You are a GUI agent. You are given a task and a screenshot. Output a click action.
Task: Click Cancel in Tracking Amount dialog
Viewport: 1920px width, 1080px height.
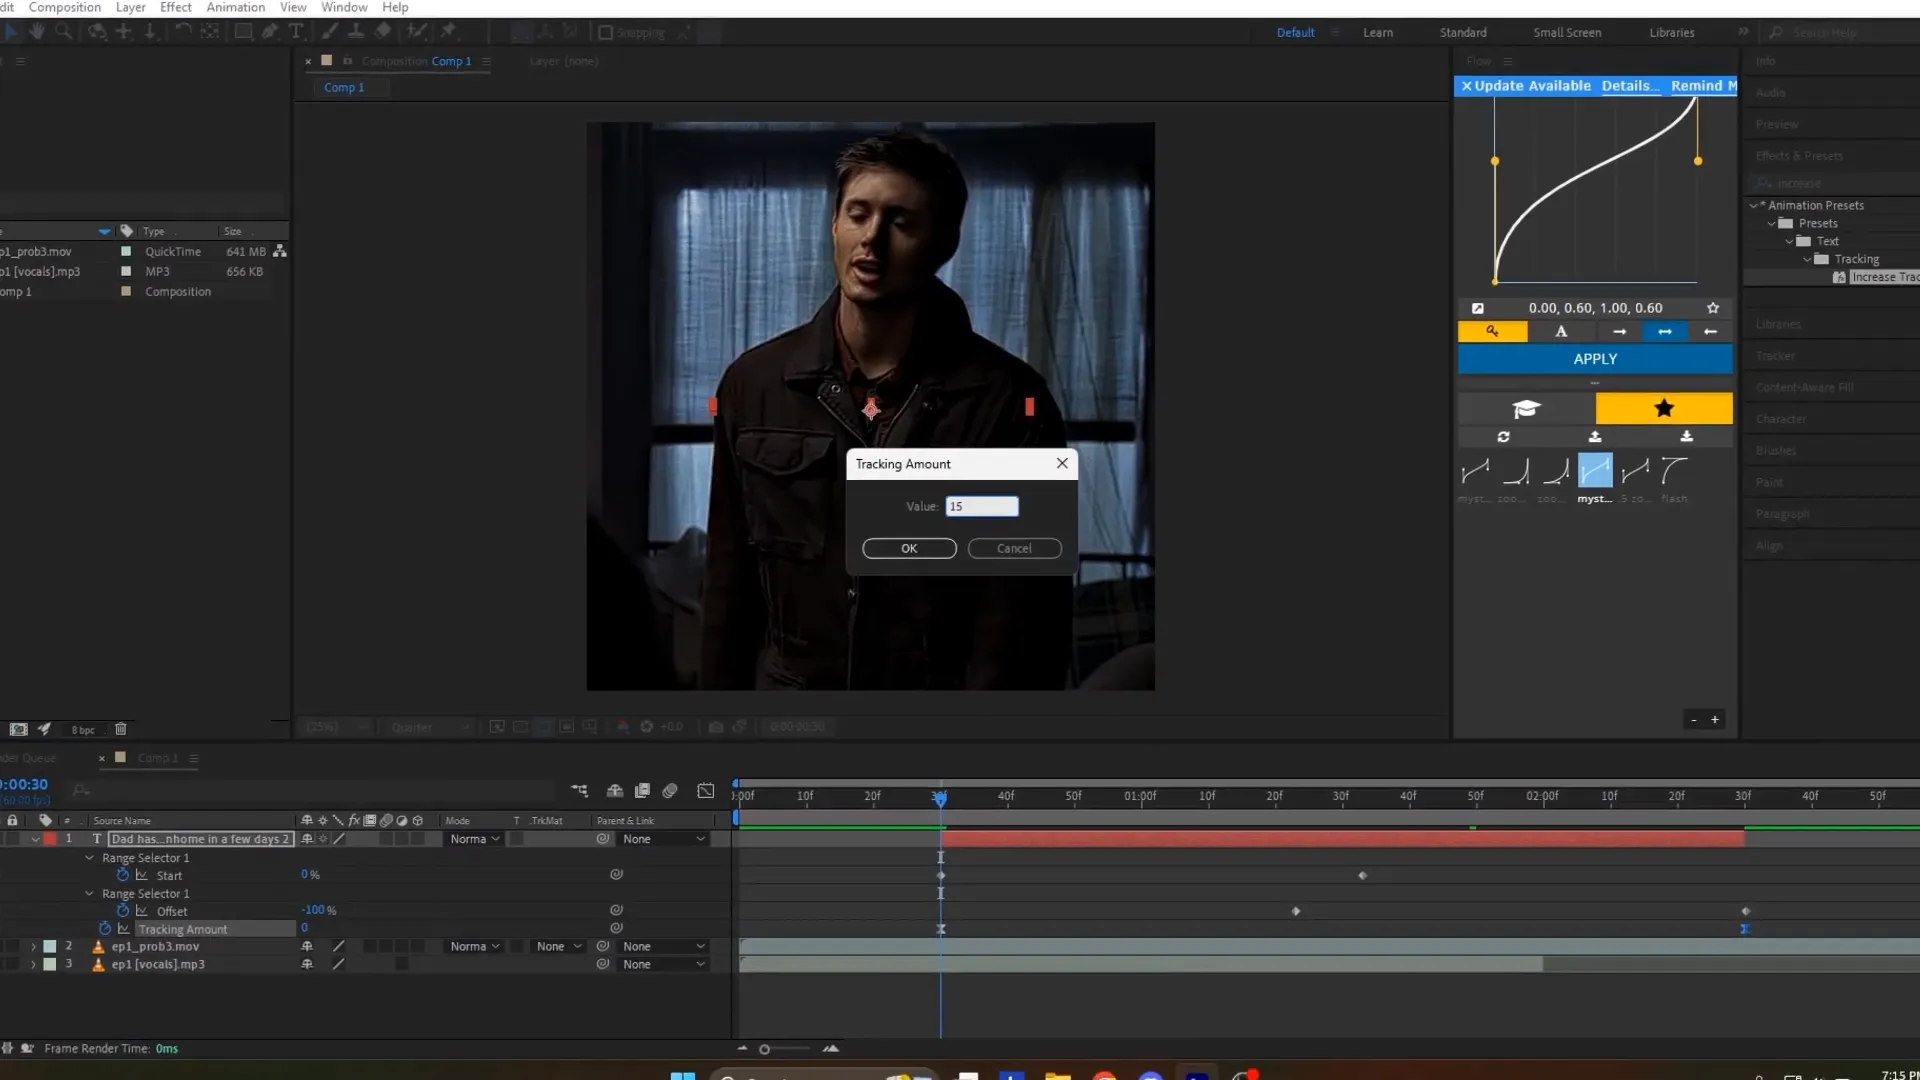click(x=1014, y=548)
